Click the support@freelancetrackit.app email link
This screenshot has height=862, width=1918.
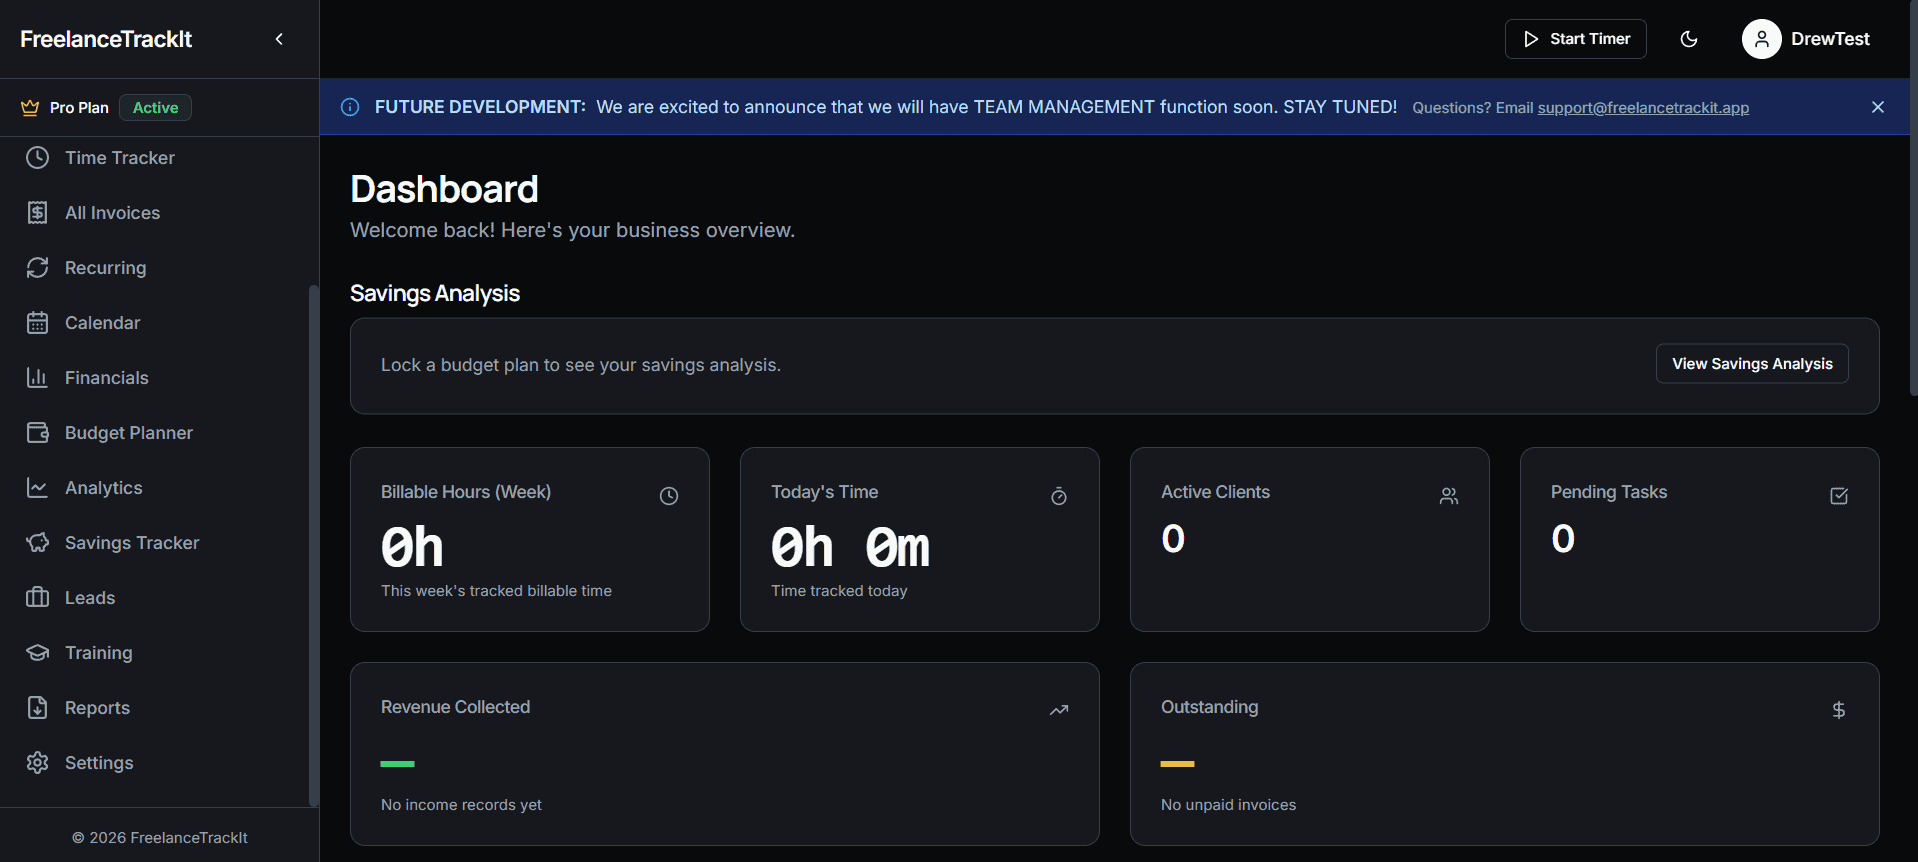1642,108
